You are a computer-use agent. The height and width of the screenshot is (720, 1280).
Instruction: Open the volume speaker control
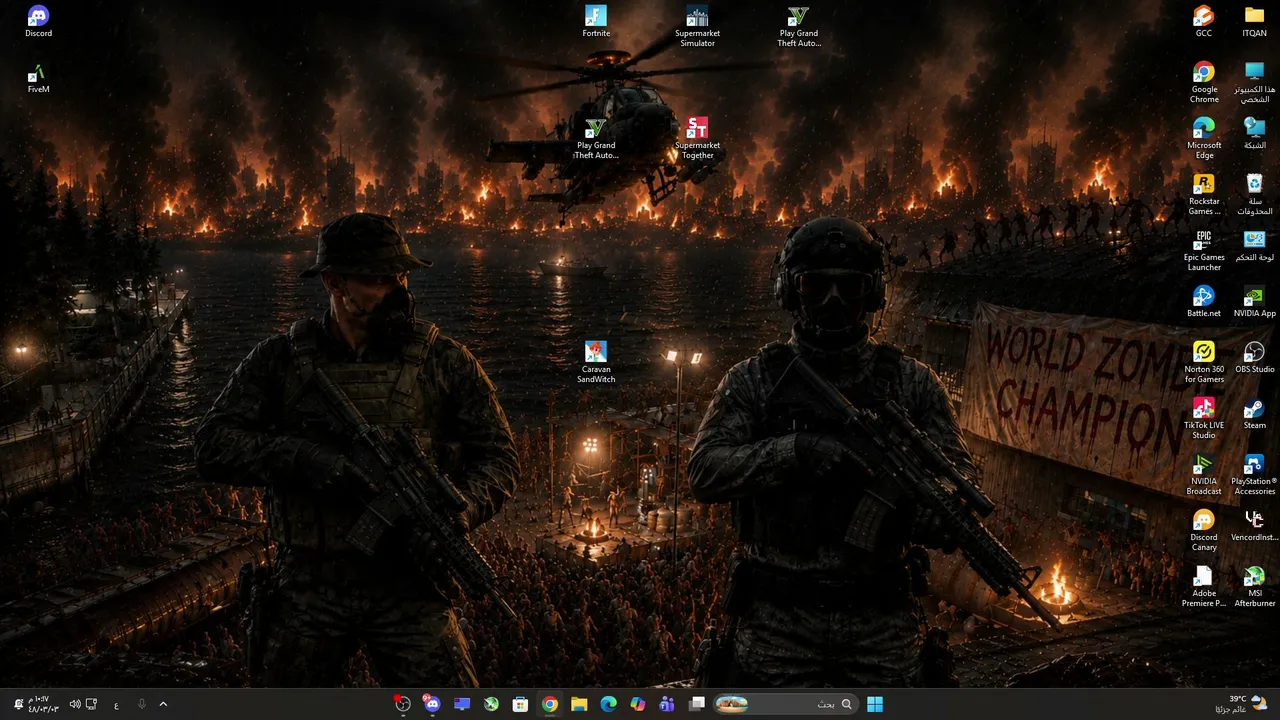75,704
